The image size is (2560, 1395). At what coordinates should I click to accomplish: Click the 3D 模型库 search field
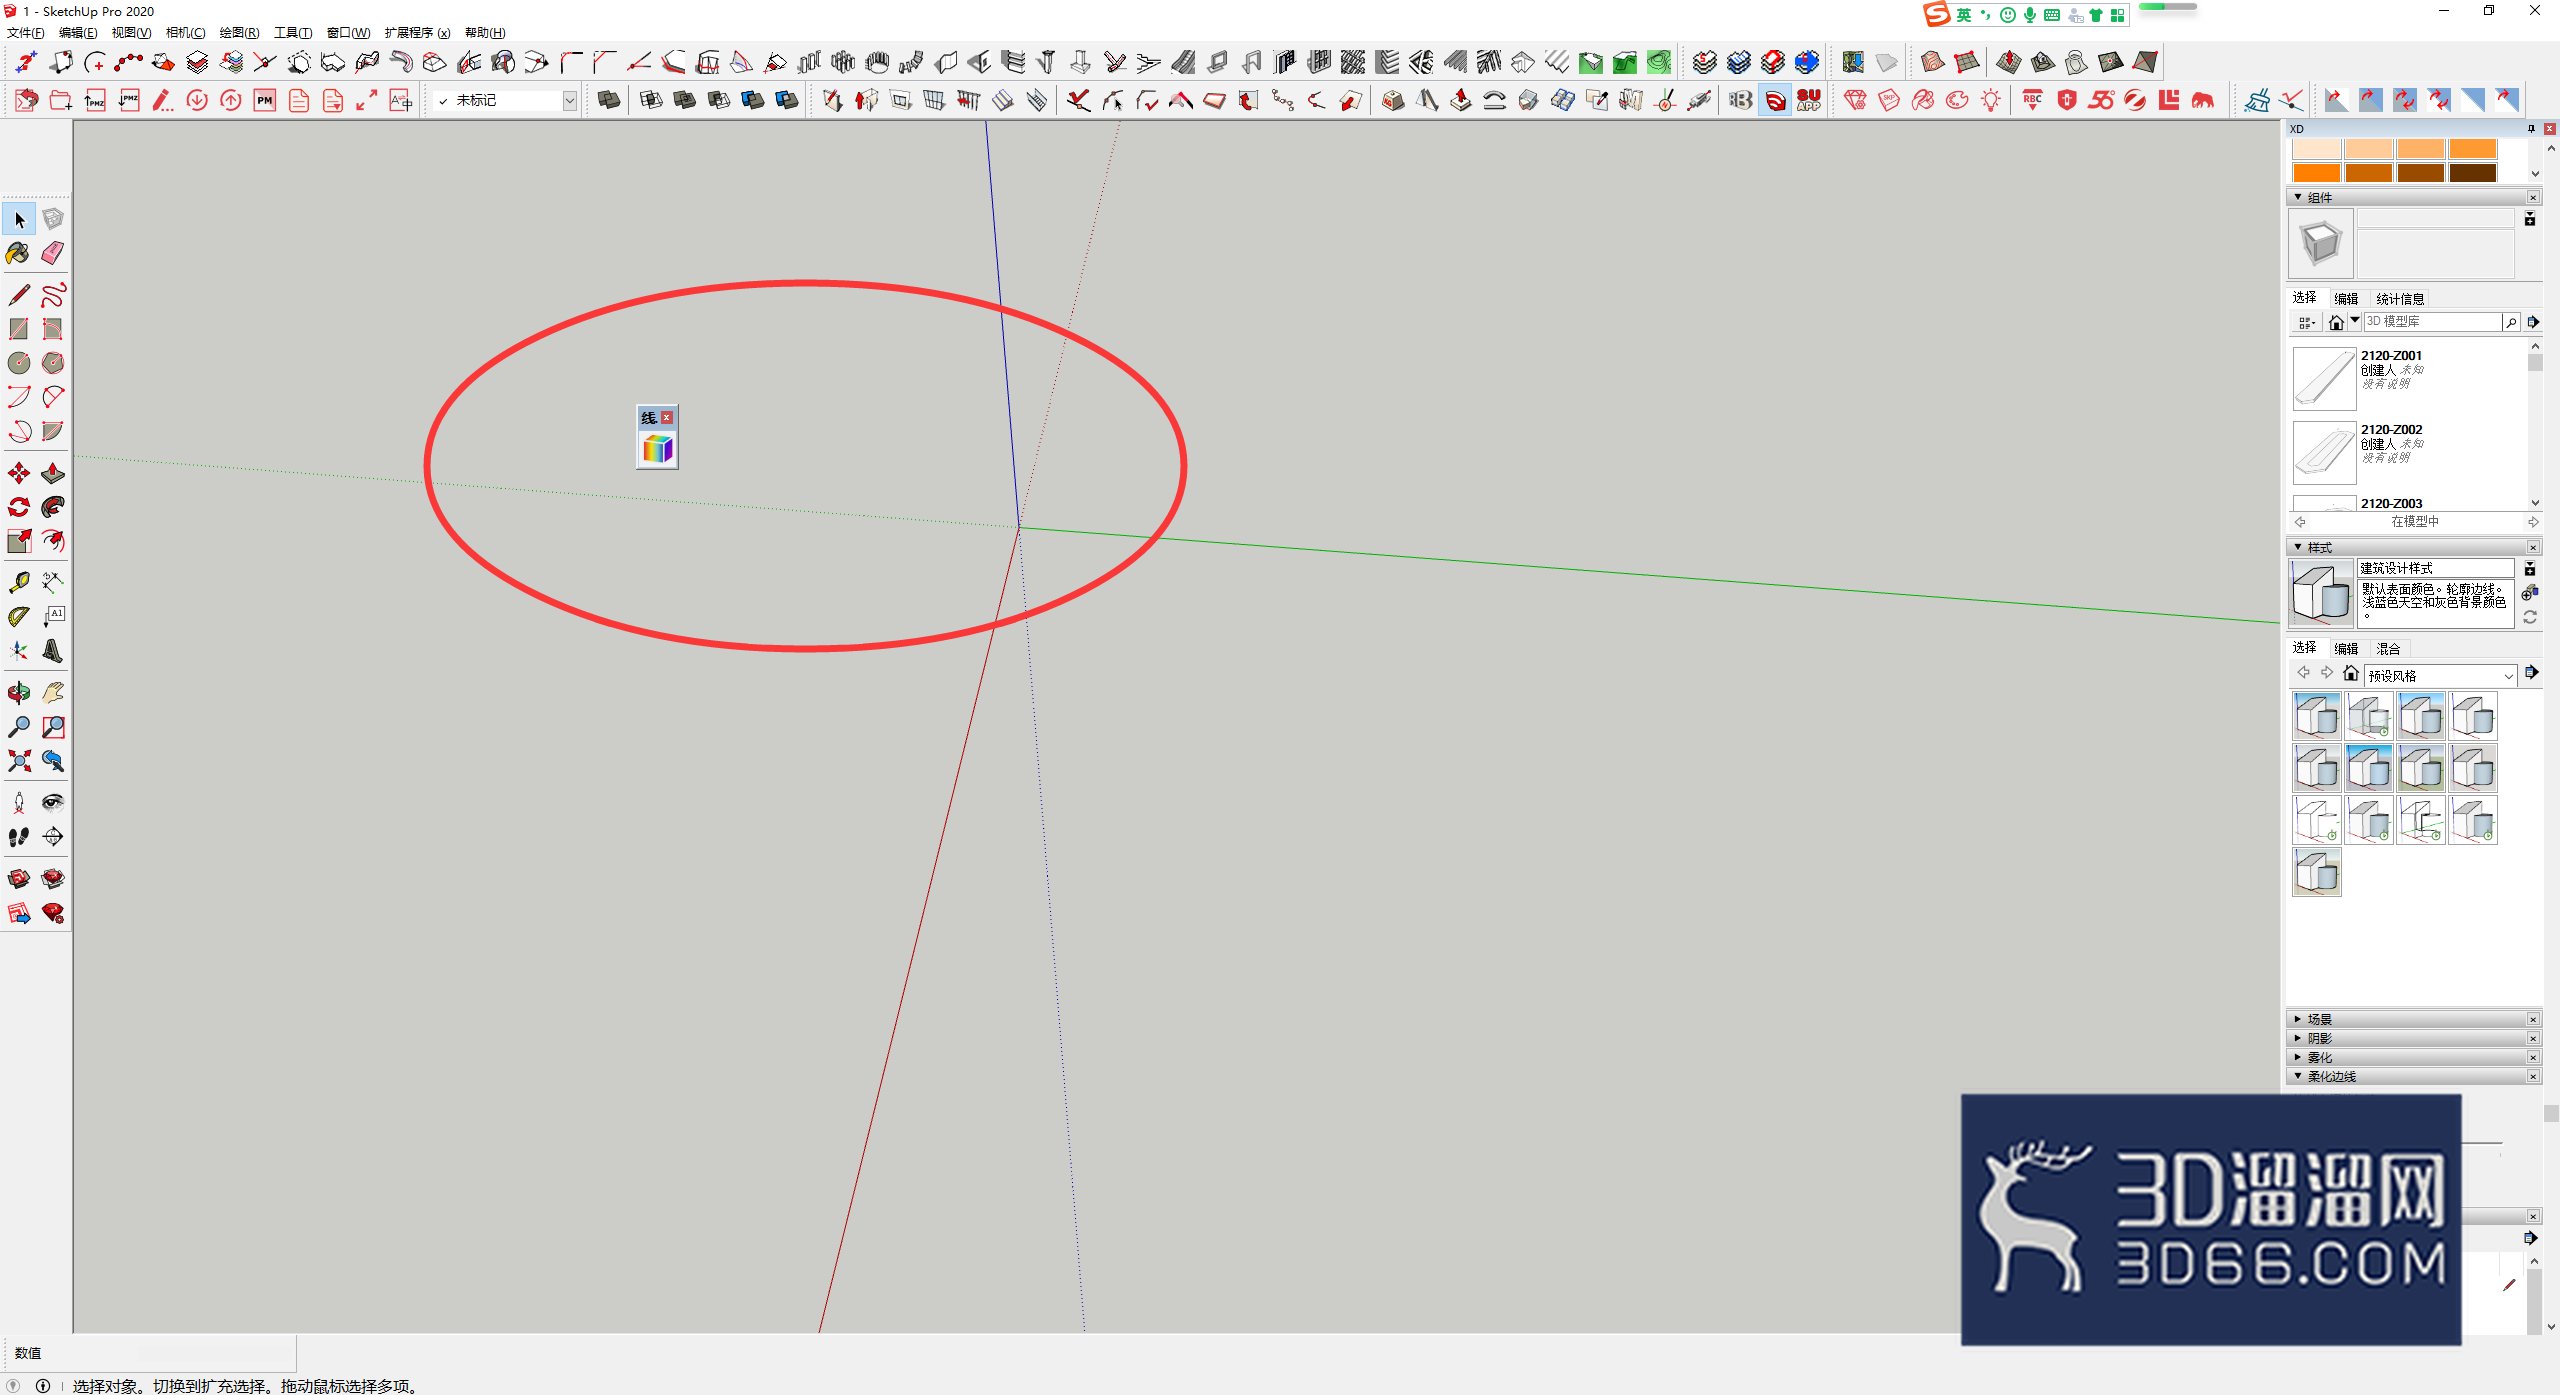point(2432,321)
